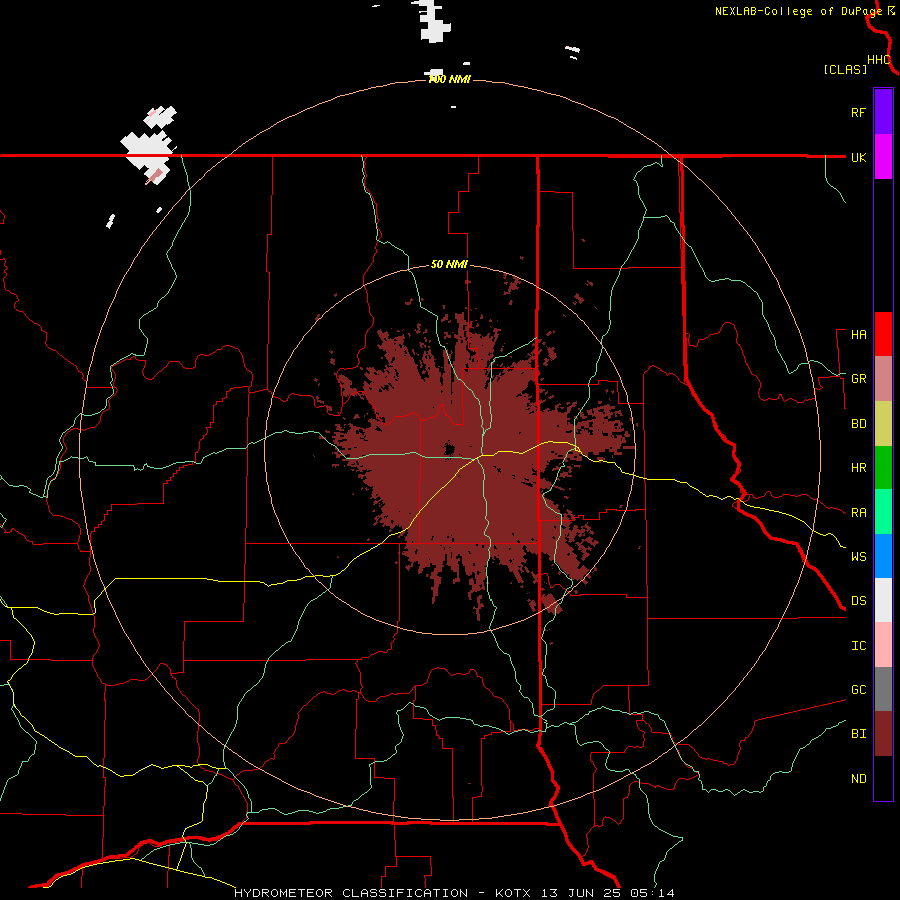This screenshot has height=900, width=900.
Task: Select the BD yellow legend swatch
Action: tap(883, 424)
